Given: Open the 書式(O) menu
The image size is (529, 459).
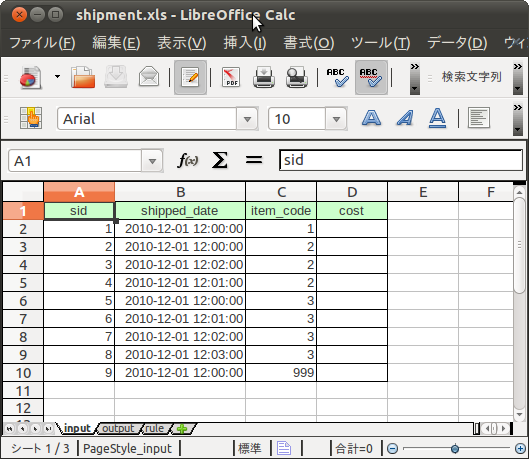Looking at the screenshot, I should coord(309,43).
